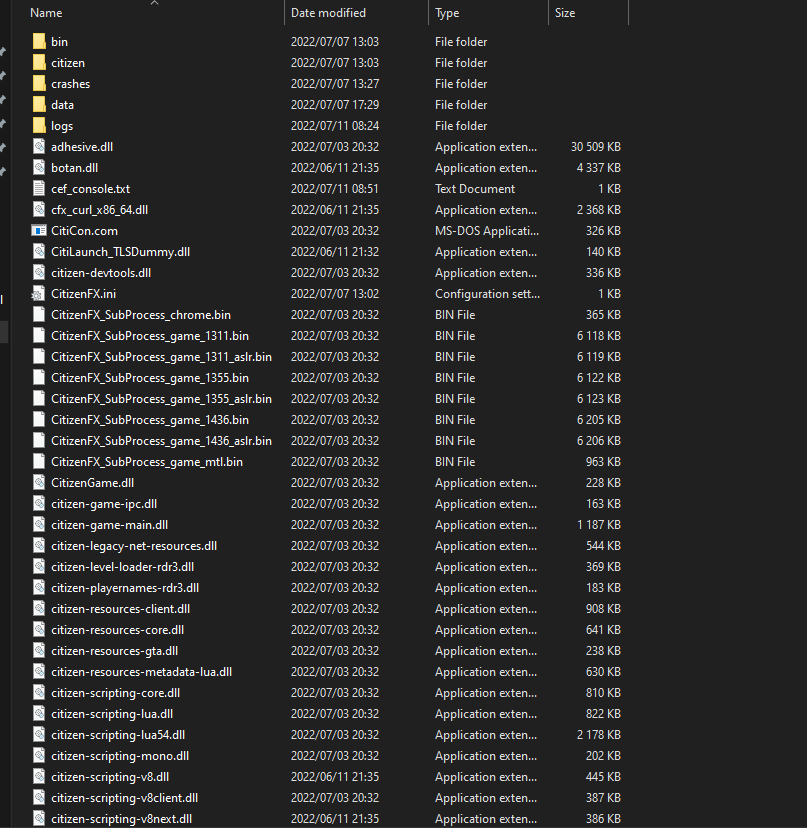Image resolution: width=807 pixels, height=828 pixels.
Task: Click date 2022/07/11 08:24 of logs folder
Action: (334, 126)
